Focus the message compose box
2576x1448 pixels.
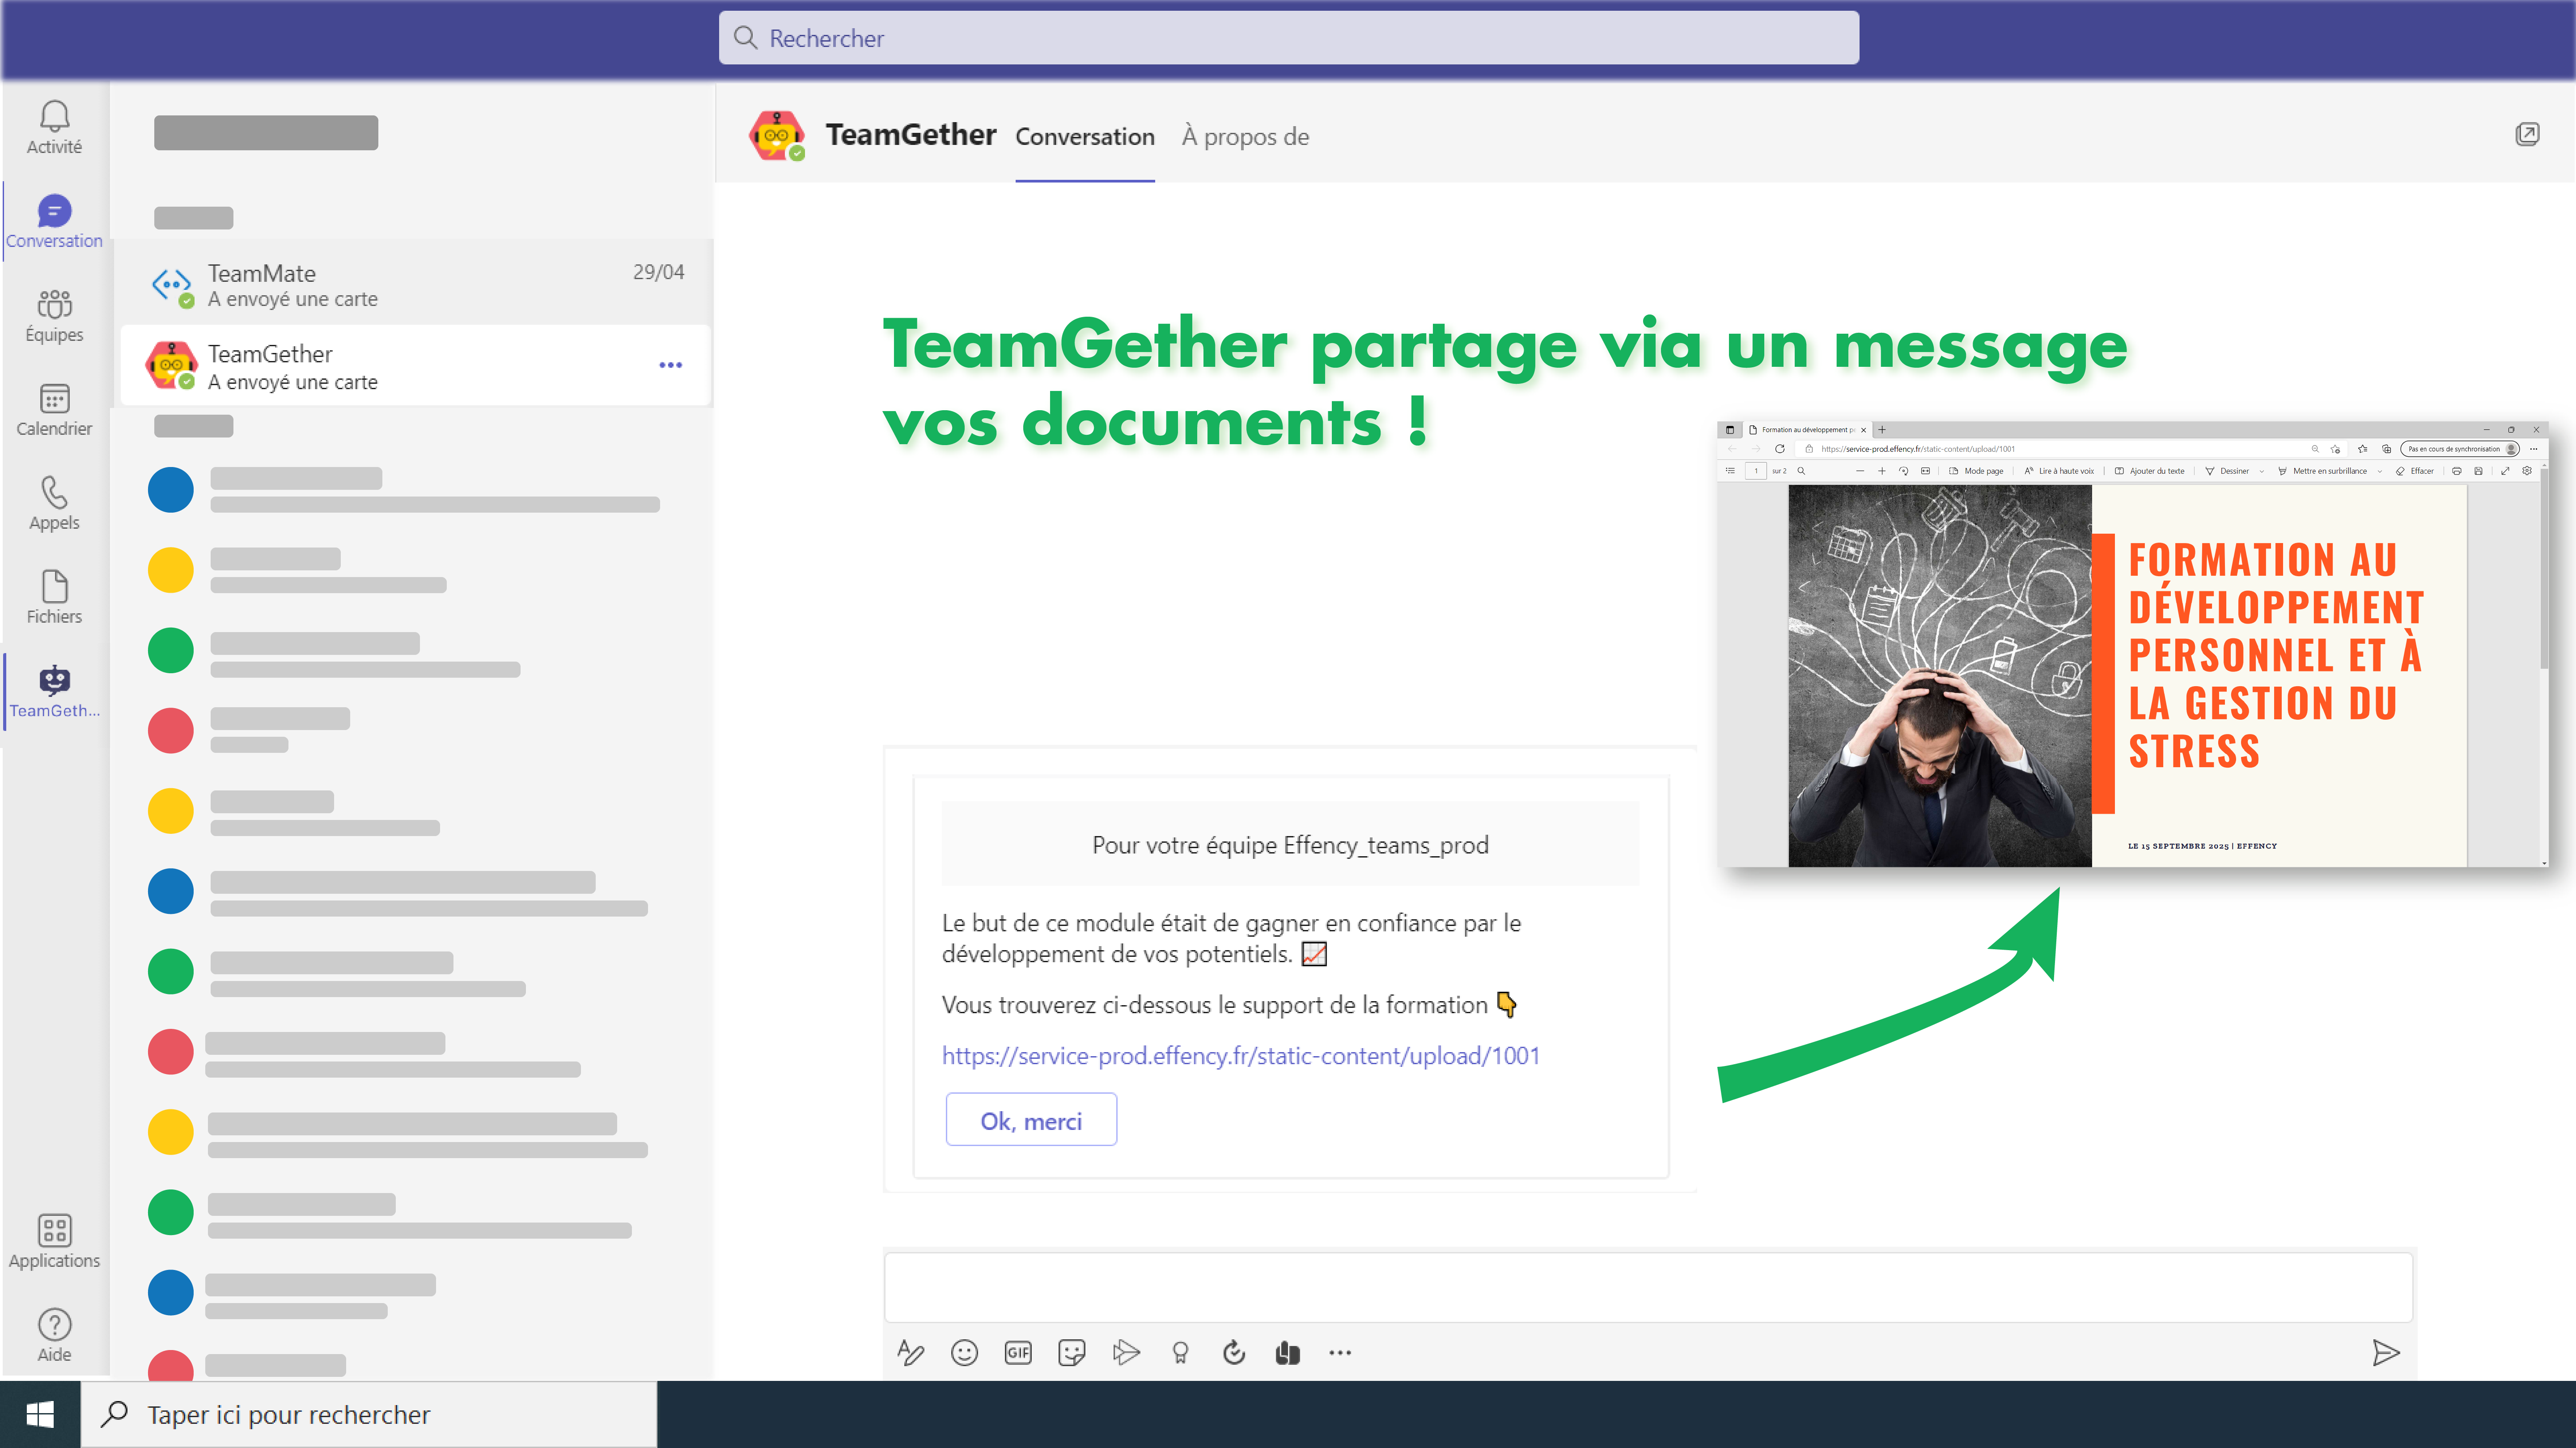pos(1648,1287)
